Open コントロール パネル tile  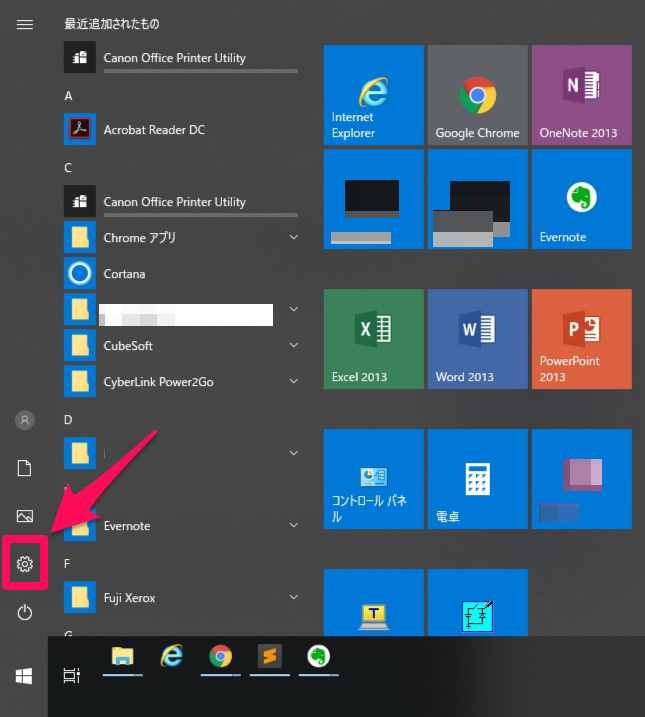(x=373, y=479)
